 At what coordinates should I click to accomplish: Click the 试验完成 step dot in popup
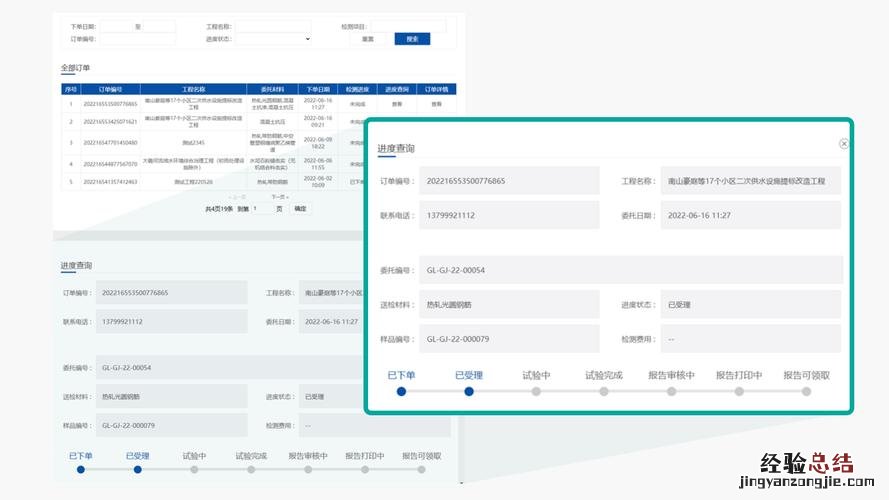(x=604, y=391)
